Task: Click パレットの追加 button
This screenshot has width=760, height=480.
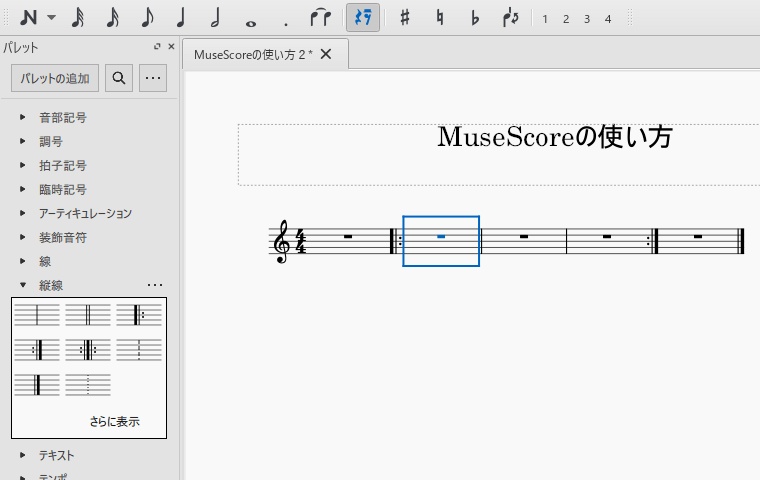Action: pos(55,78)
